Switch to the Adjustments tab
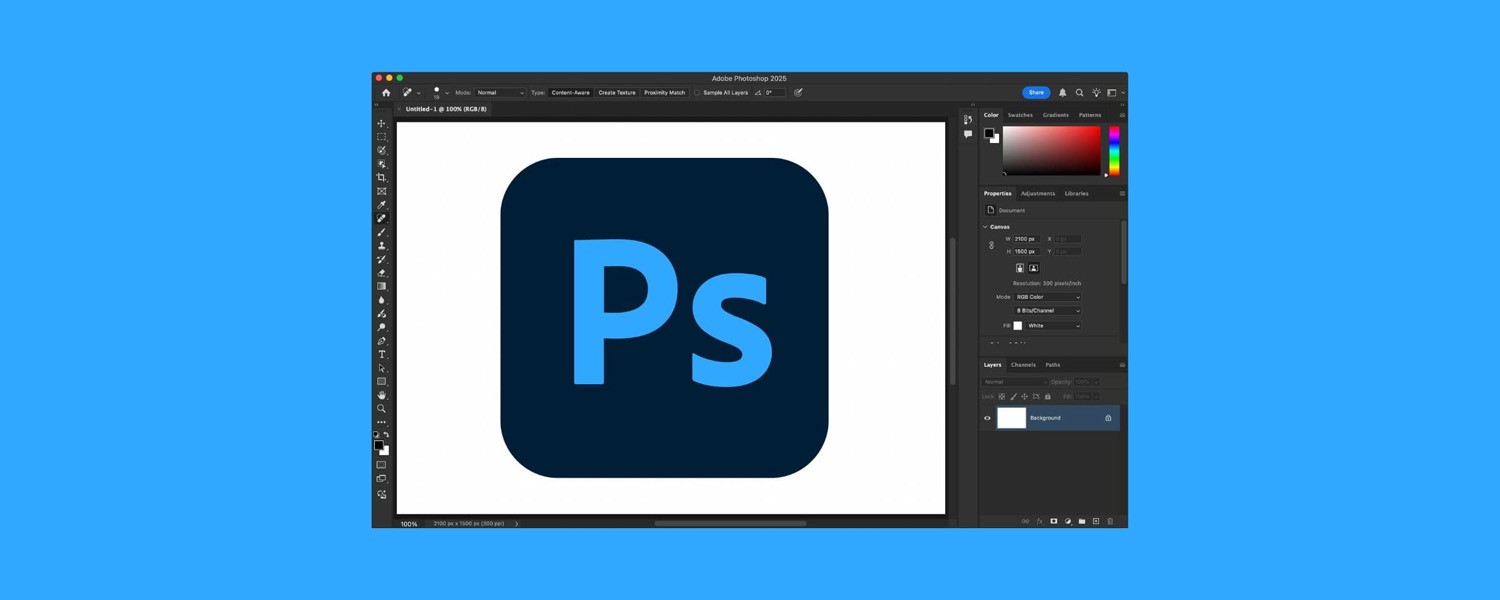Image resolution: width=1500 pixels, height=600 pixels. (x=1038, y=193)
